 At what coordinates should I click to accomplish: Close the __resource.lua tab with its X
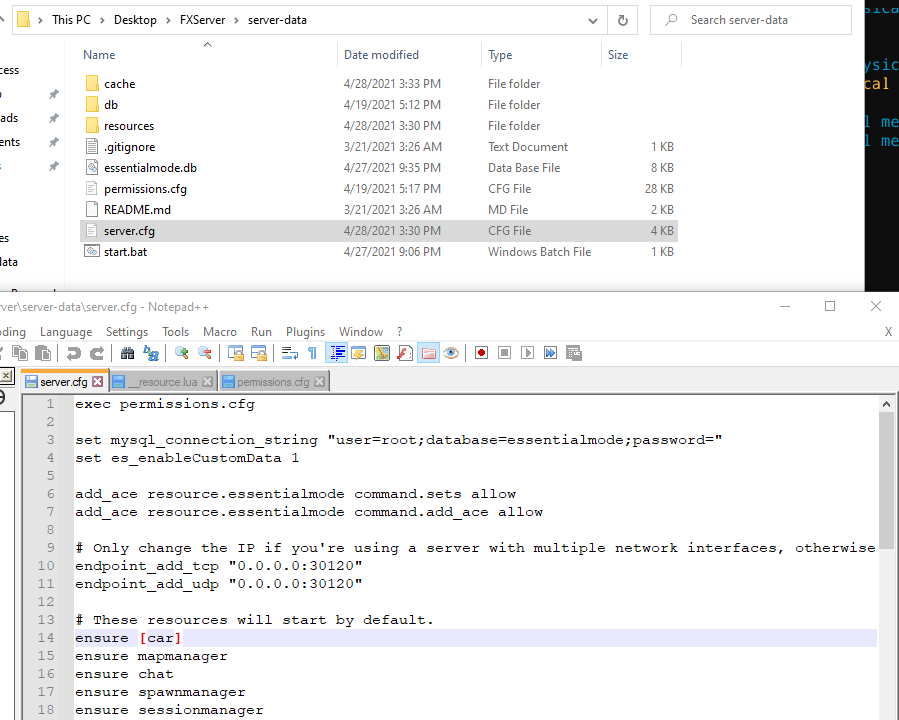208,381
